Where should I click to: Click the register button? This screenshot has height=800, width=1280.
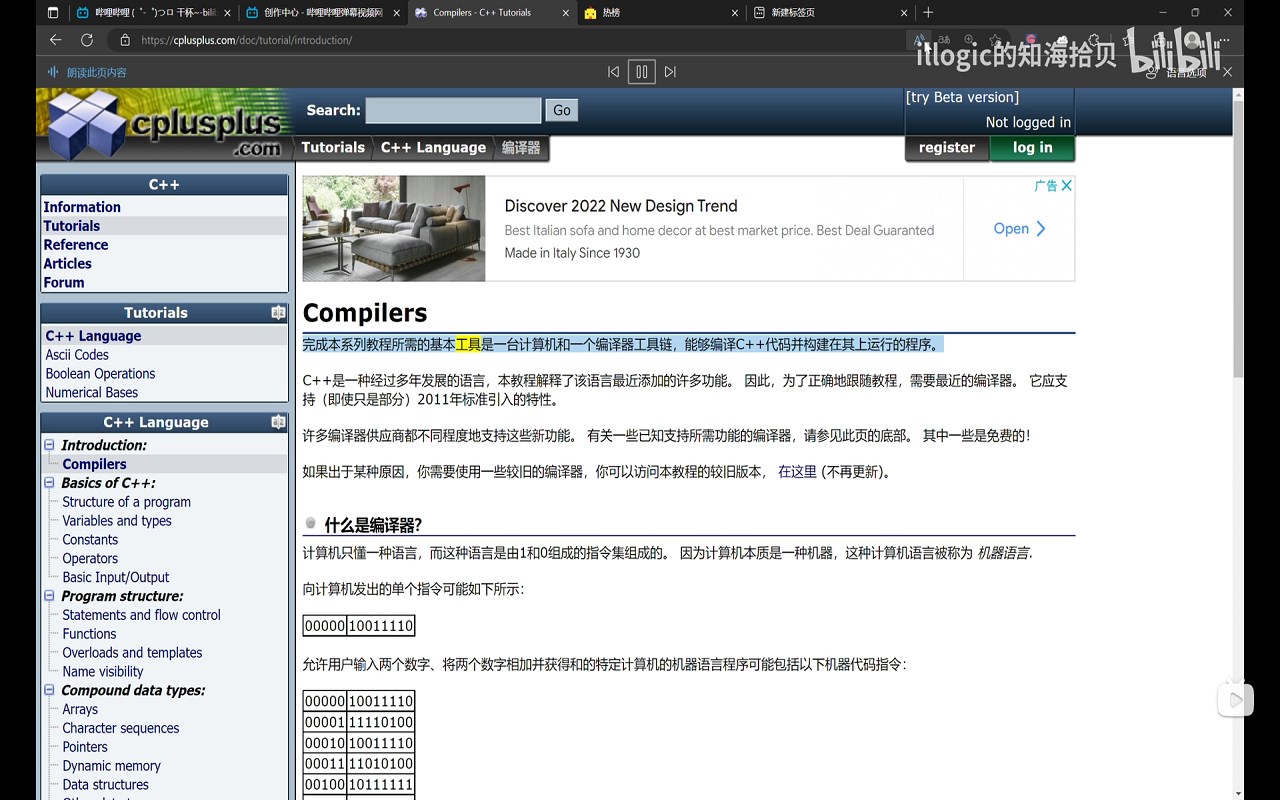[947, 148]
